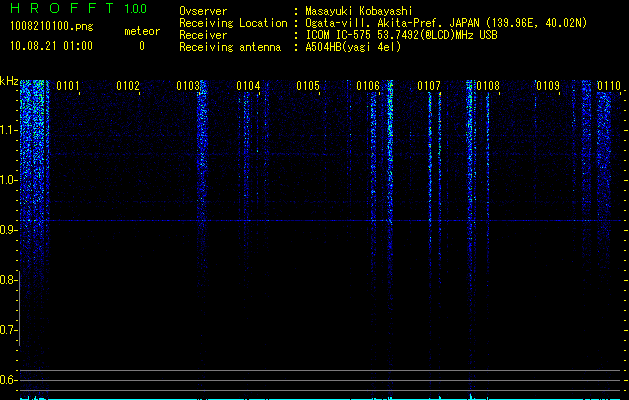Screen dimensions: 629x400
Task: Click the 0107 time marker
Action: (428, 86)
